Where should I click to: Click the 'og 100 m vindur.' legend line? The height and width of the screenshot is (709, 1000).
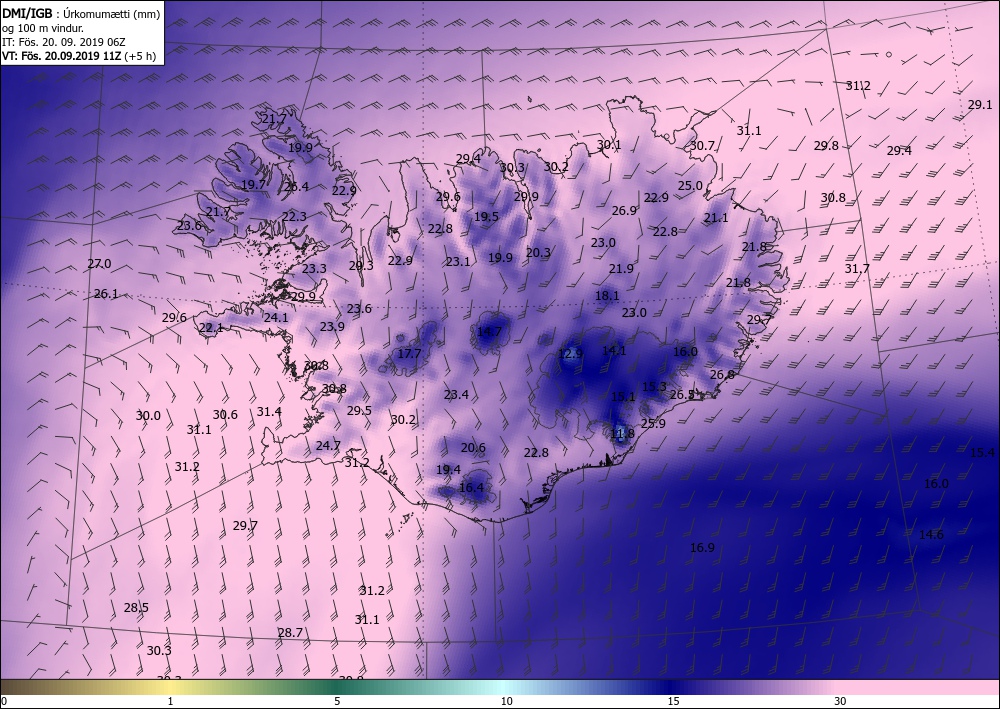(43, 28)
